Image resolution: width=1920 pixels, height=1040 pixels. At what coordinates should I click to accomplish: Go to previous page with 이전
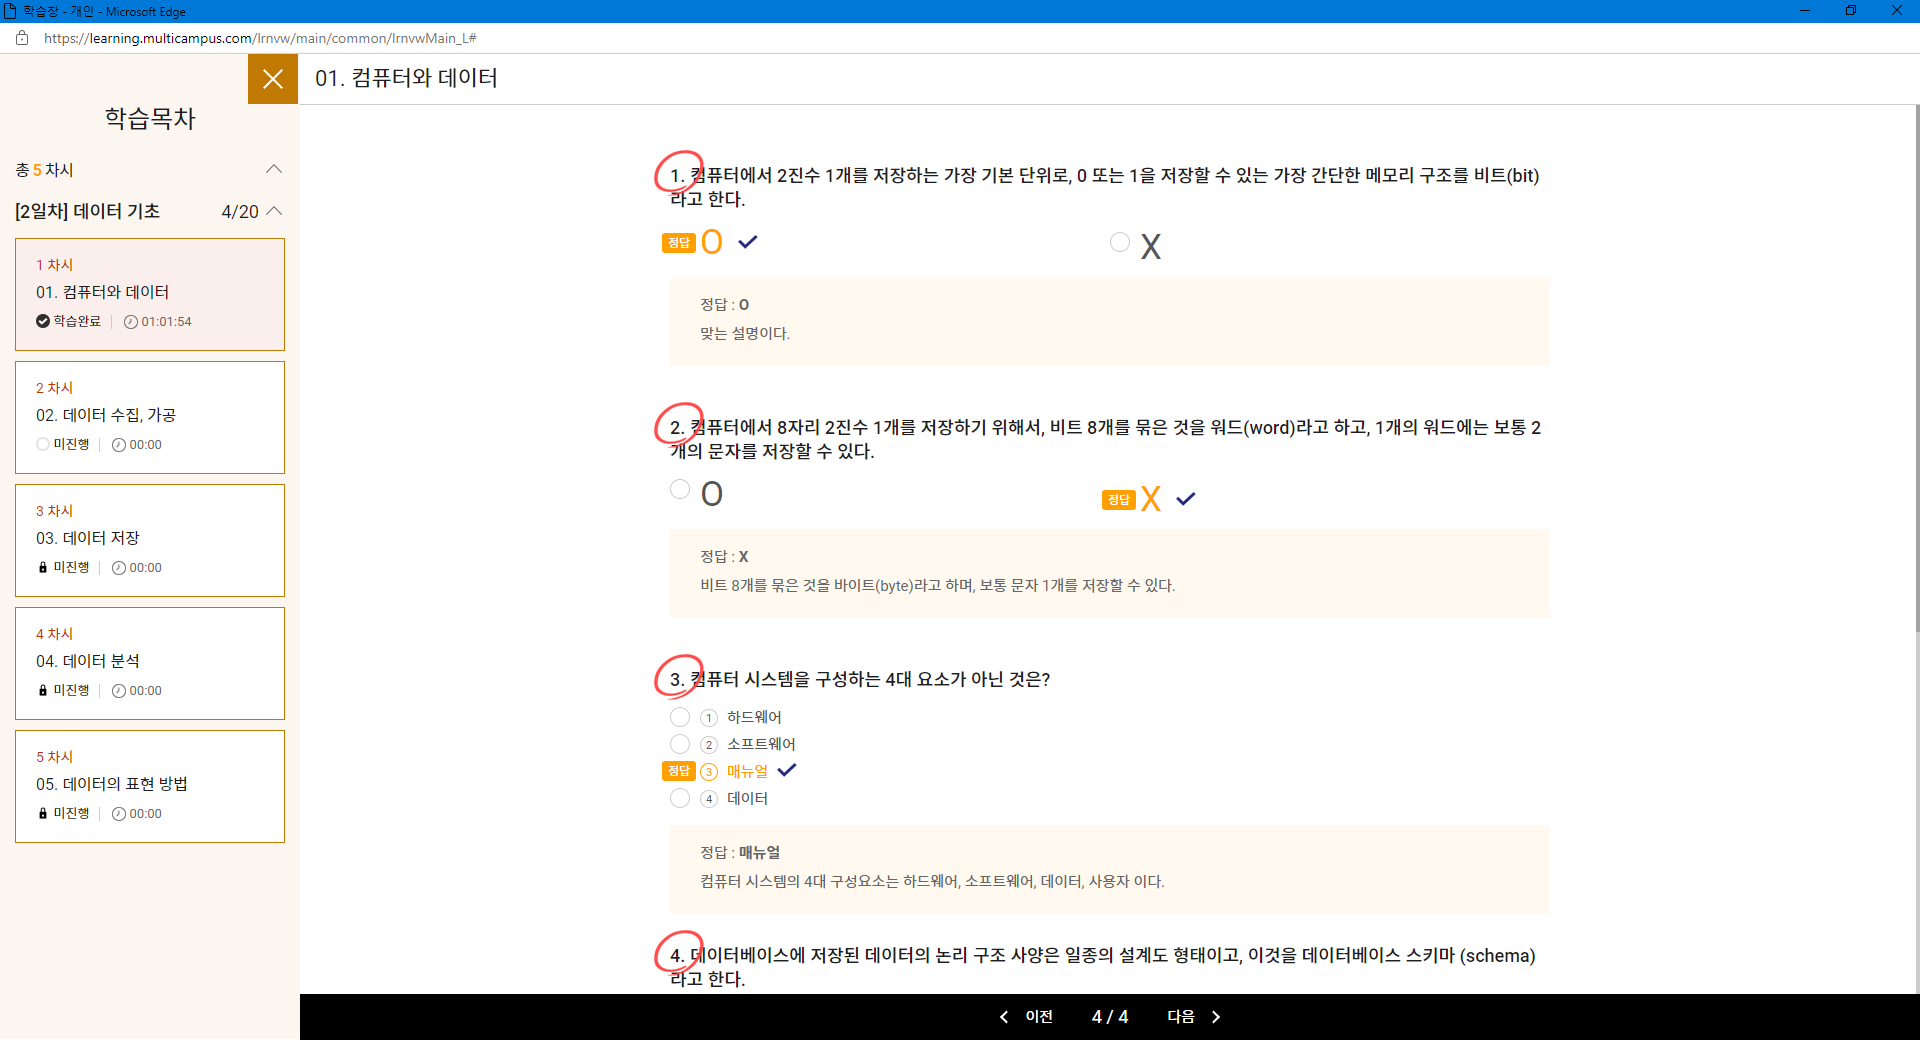point(1027,1017)
